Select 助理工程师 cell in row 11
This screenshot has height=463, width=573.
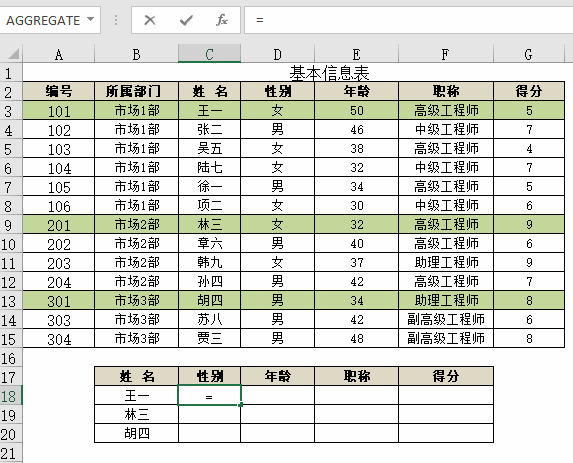pyautogui.click(x=446, y=262)
